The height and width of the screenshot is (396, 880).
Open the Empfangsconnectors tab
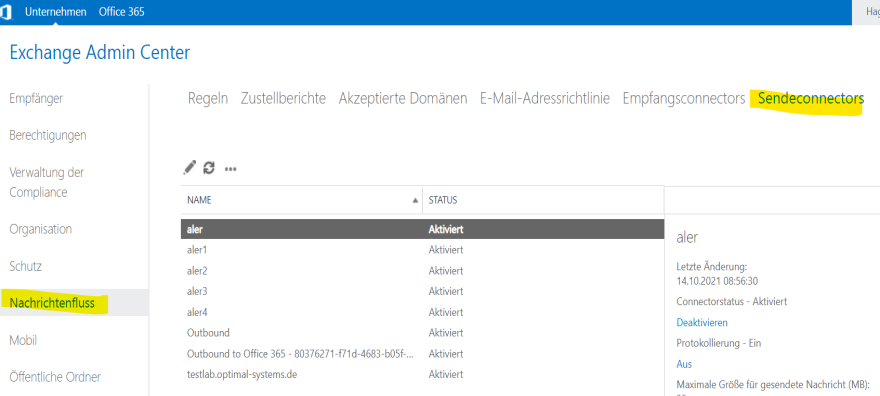684,99
